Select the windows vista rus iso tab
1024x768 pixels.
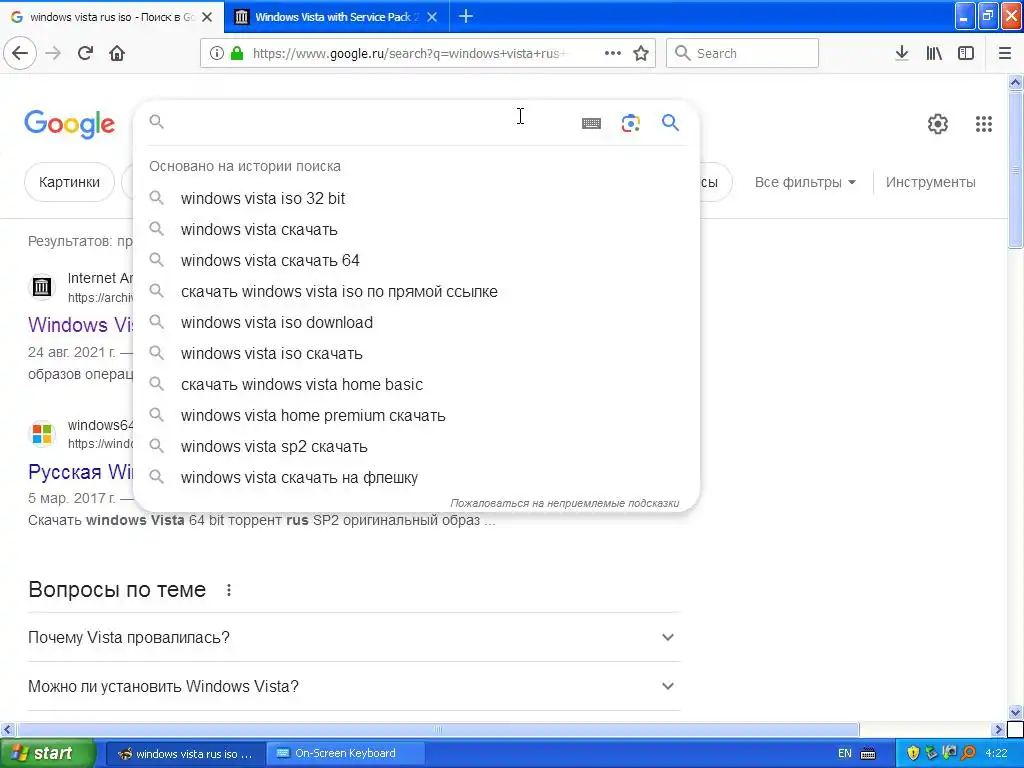(x=112, y=17)
